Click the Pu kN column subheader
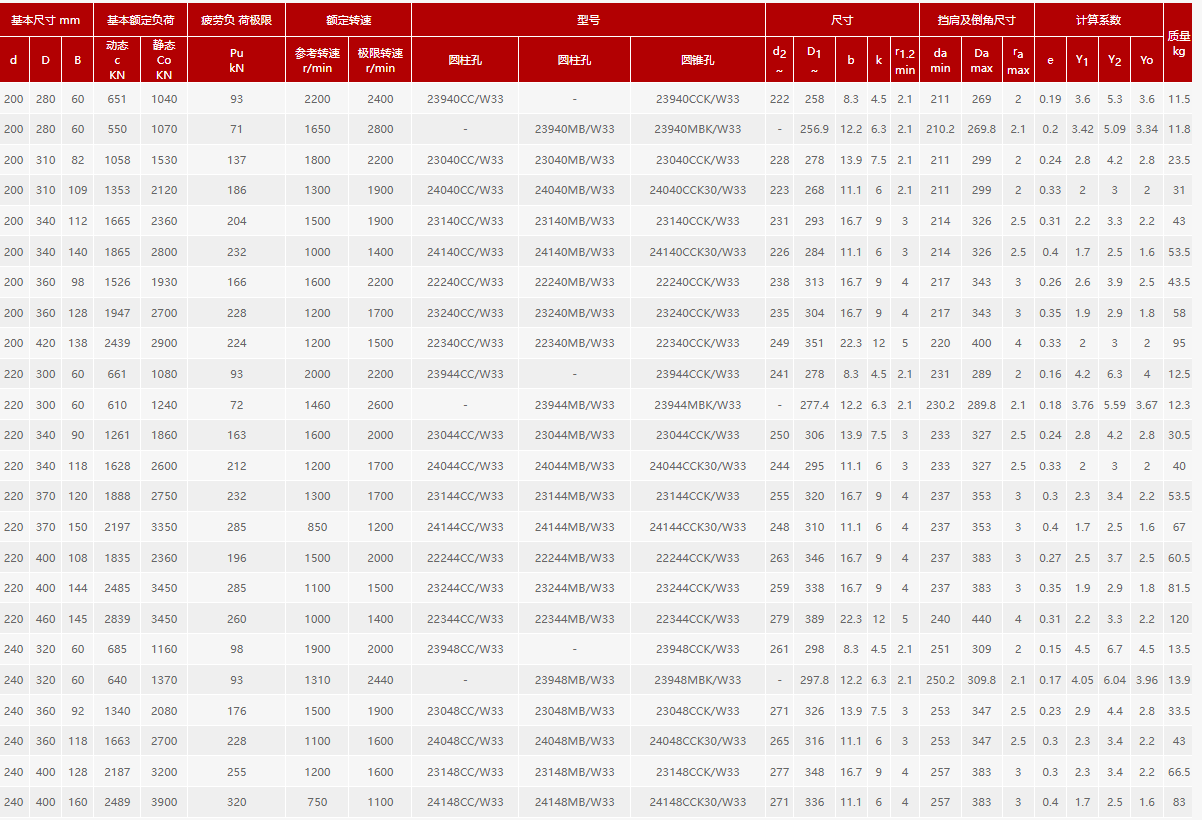The height and width of the screenshot is (820, 1202). 236,60
